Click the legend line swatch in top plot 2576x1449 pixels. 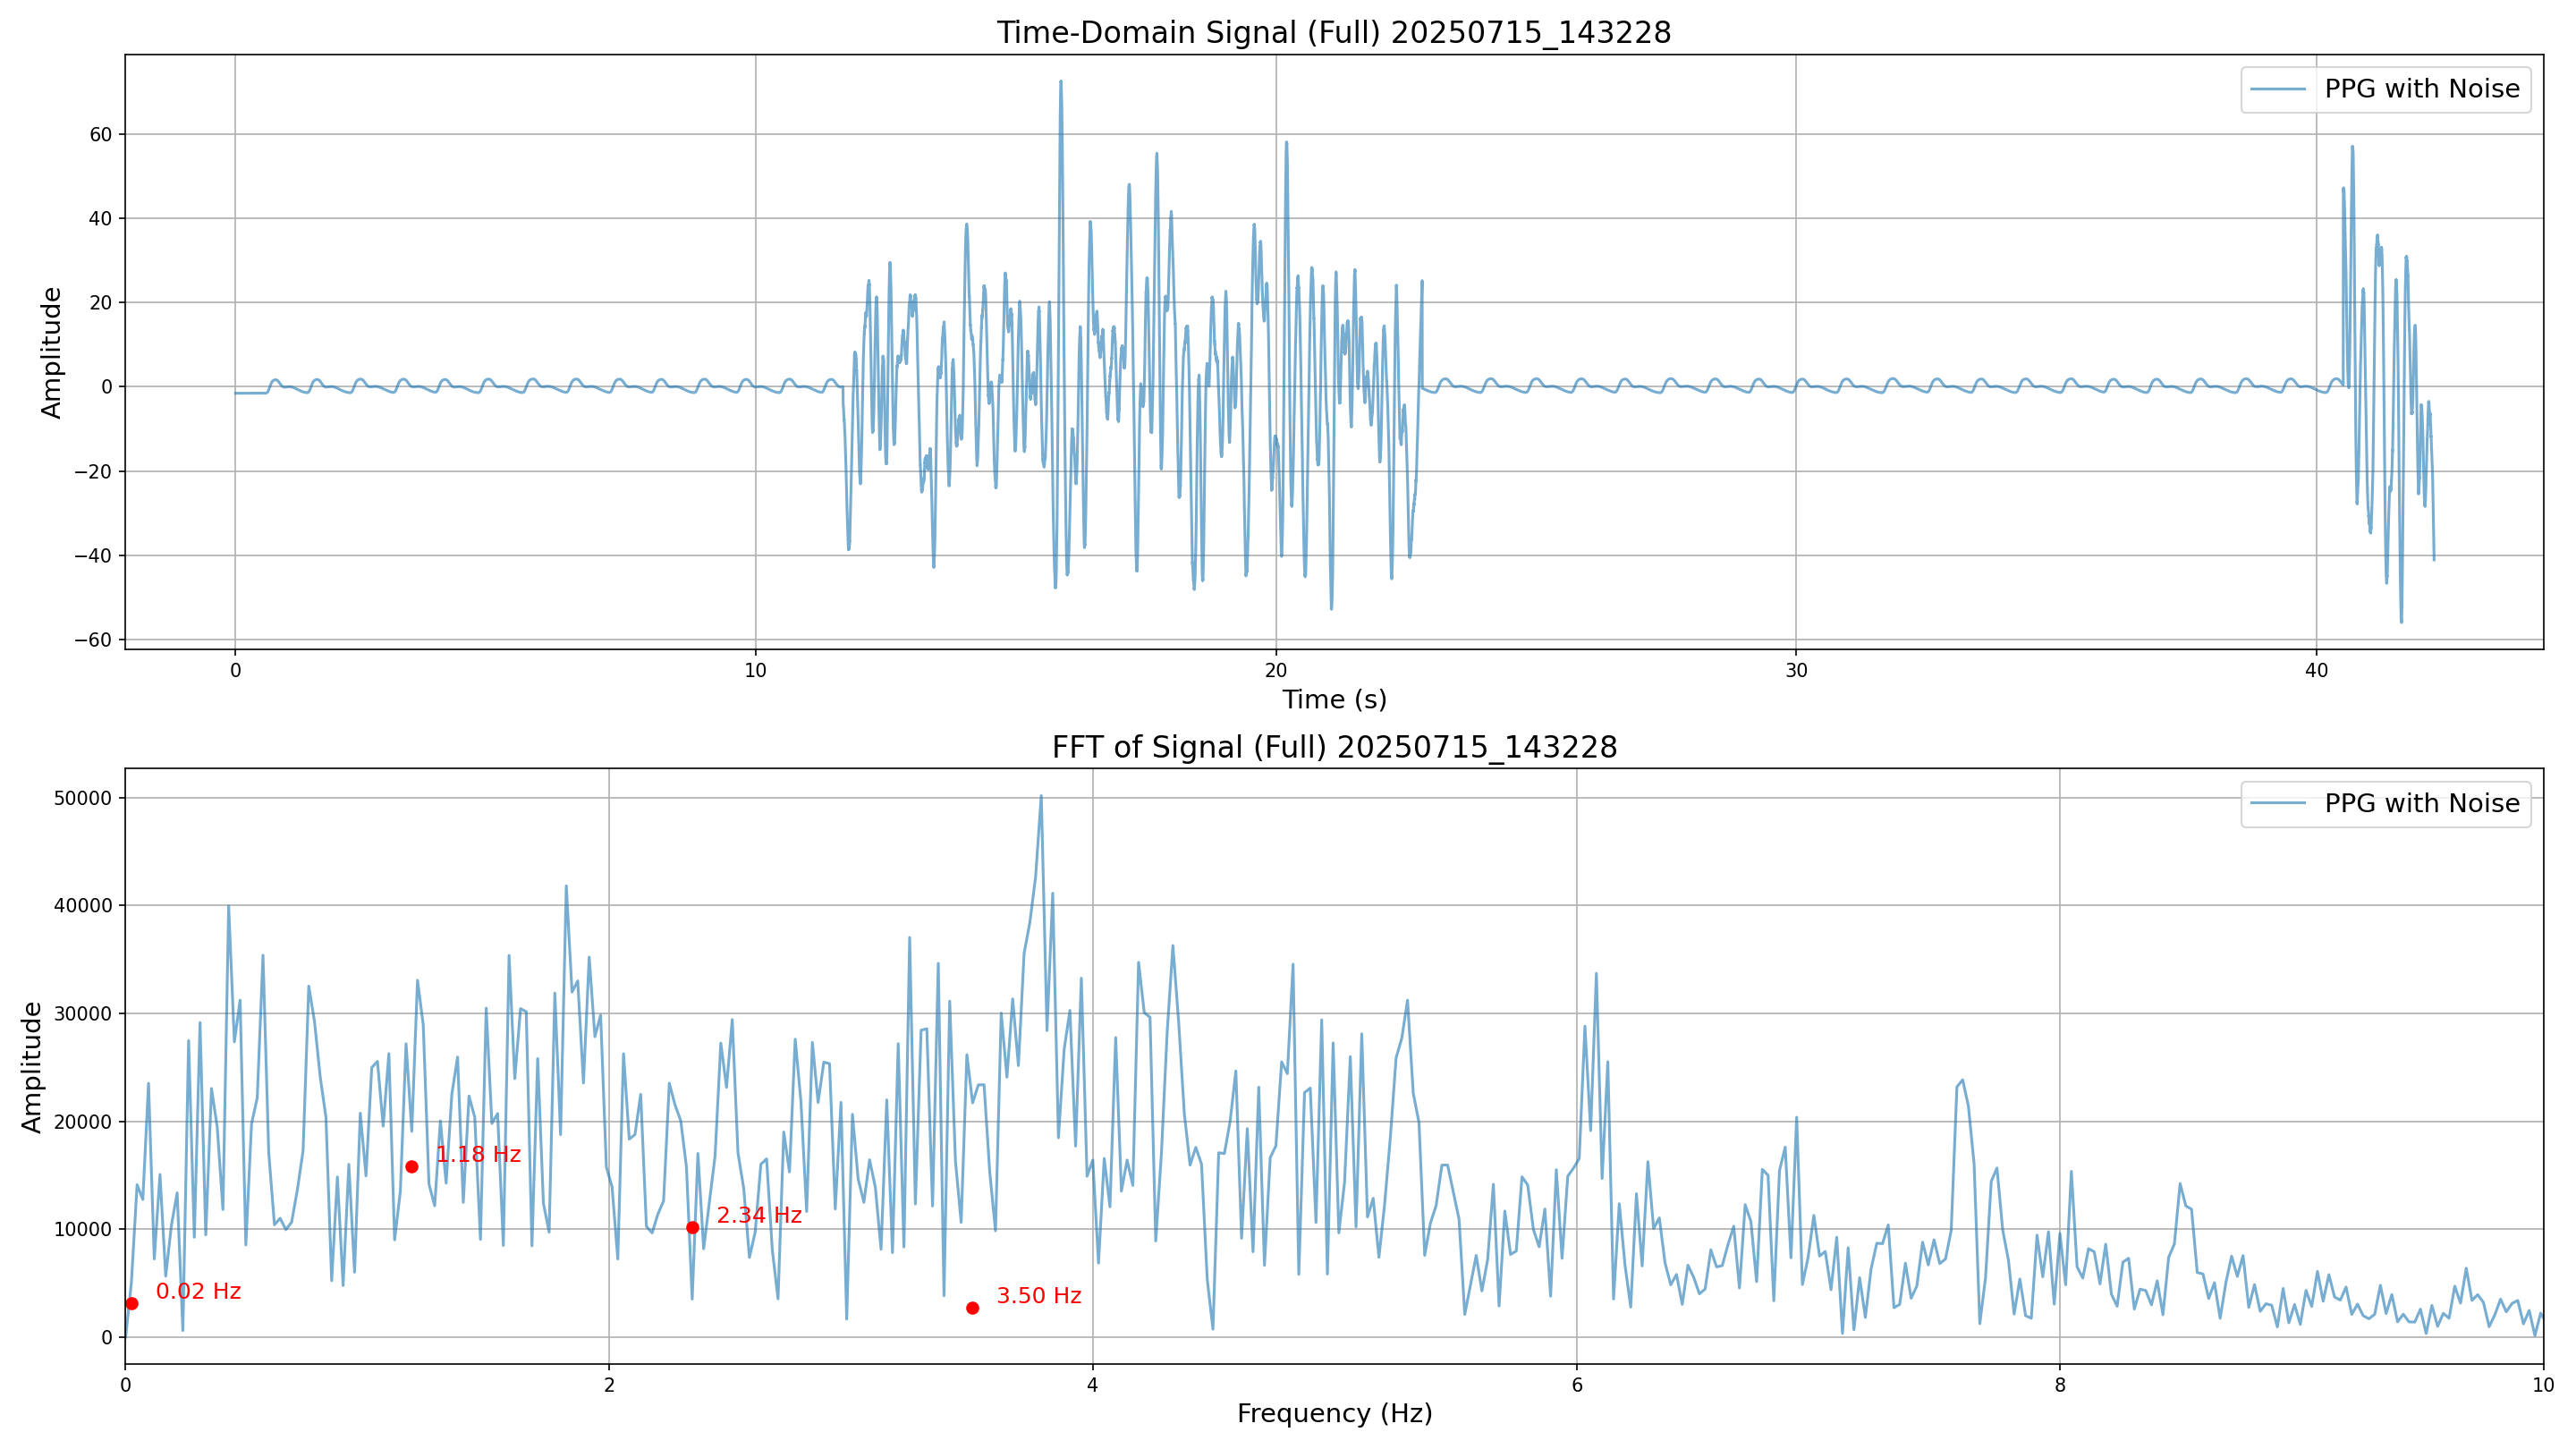(2278, 90)
